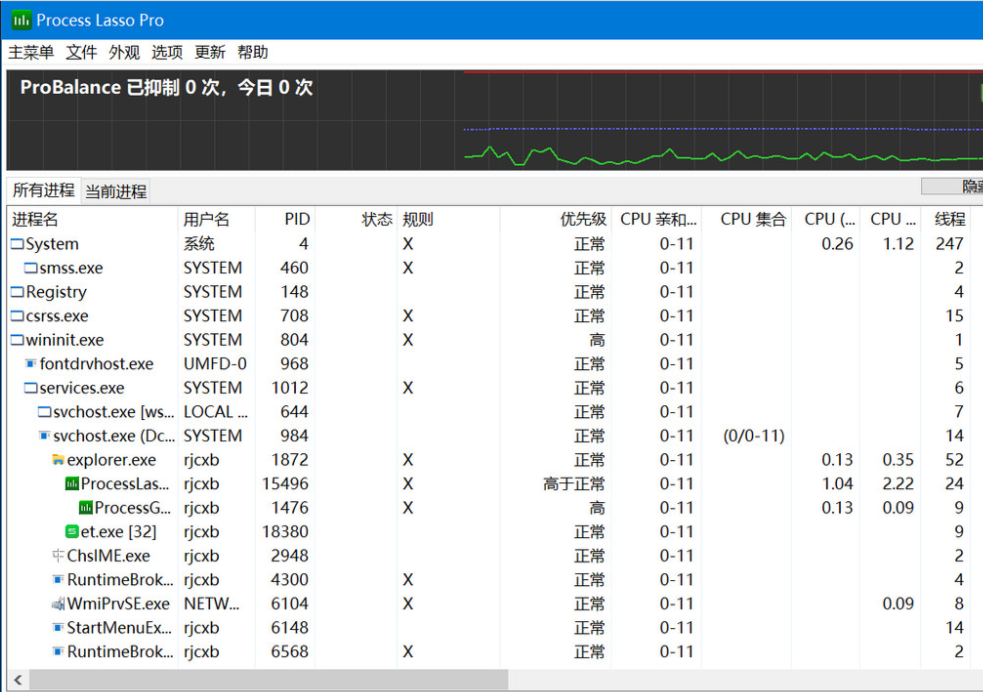983x692 pixels.
Task: Click the ChsIME.exe input method icon
Action: coord(58,555)
